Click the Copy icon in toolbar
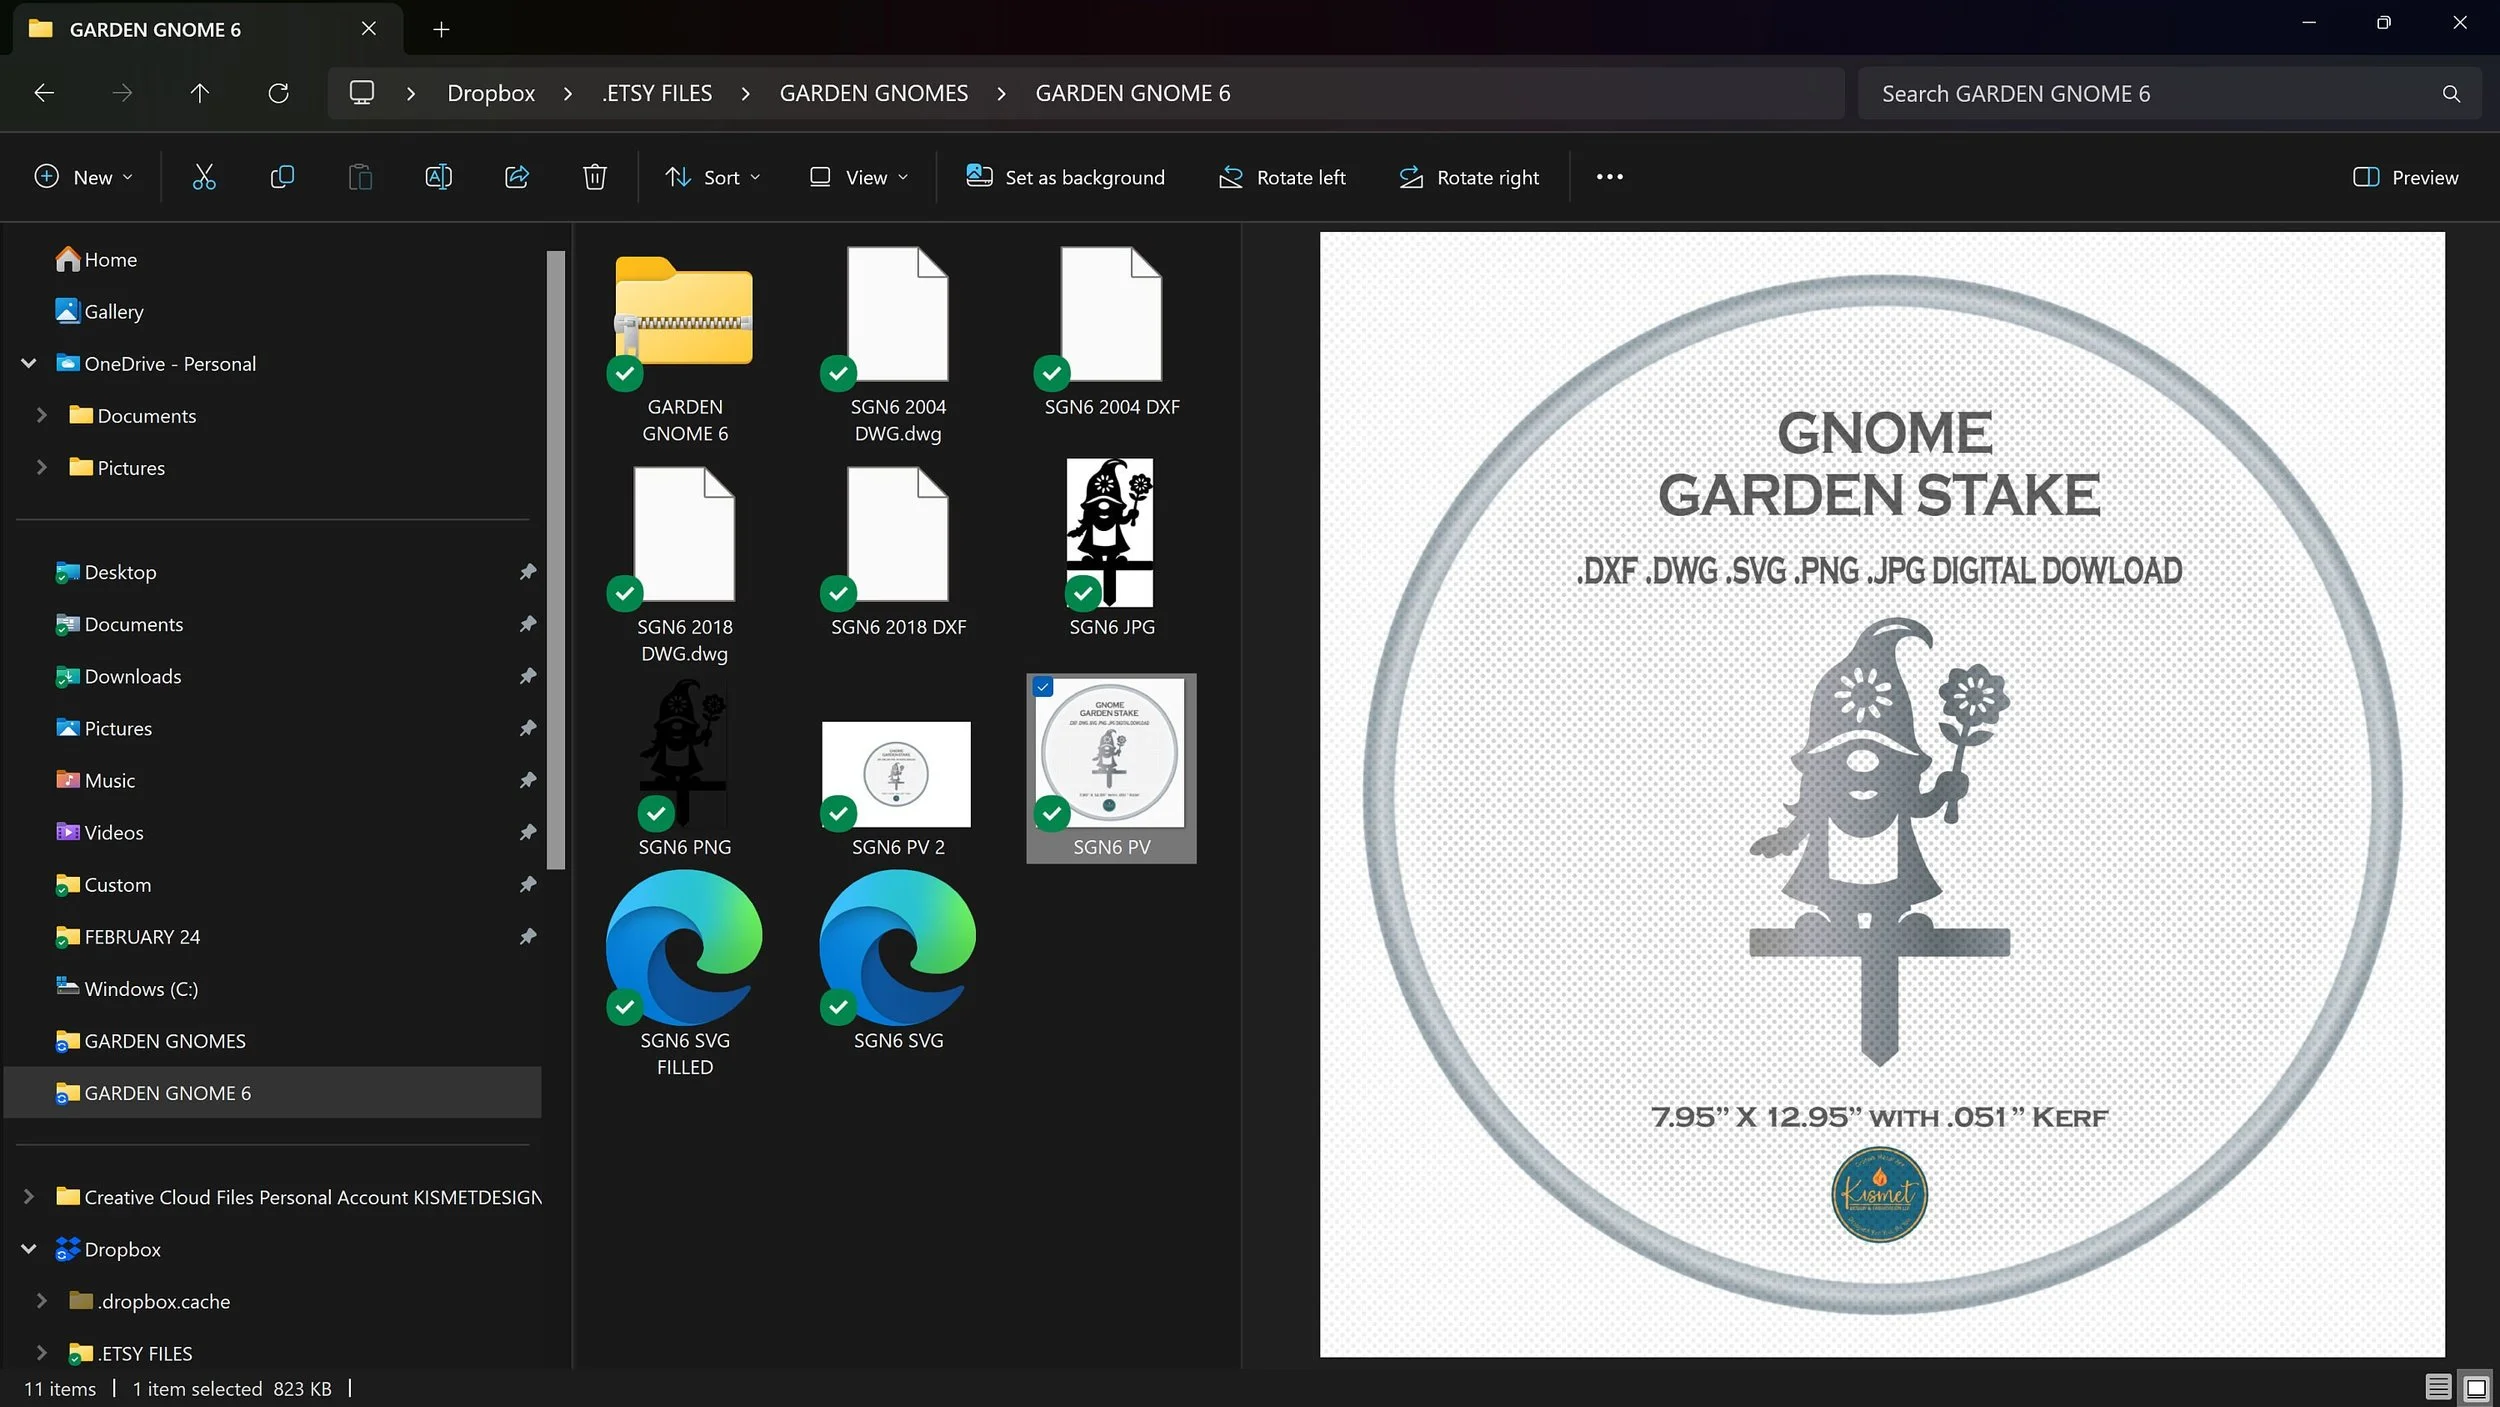The height and width of the screenshot is (1407, 2500). coord(282,177)
